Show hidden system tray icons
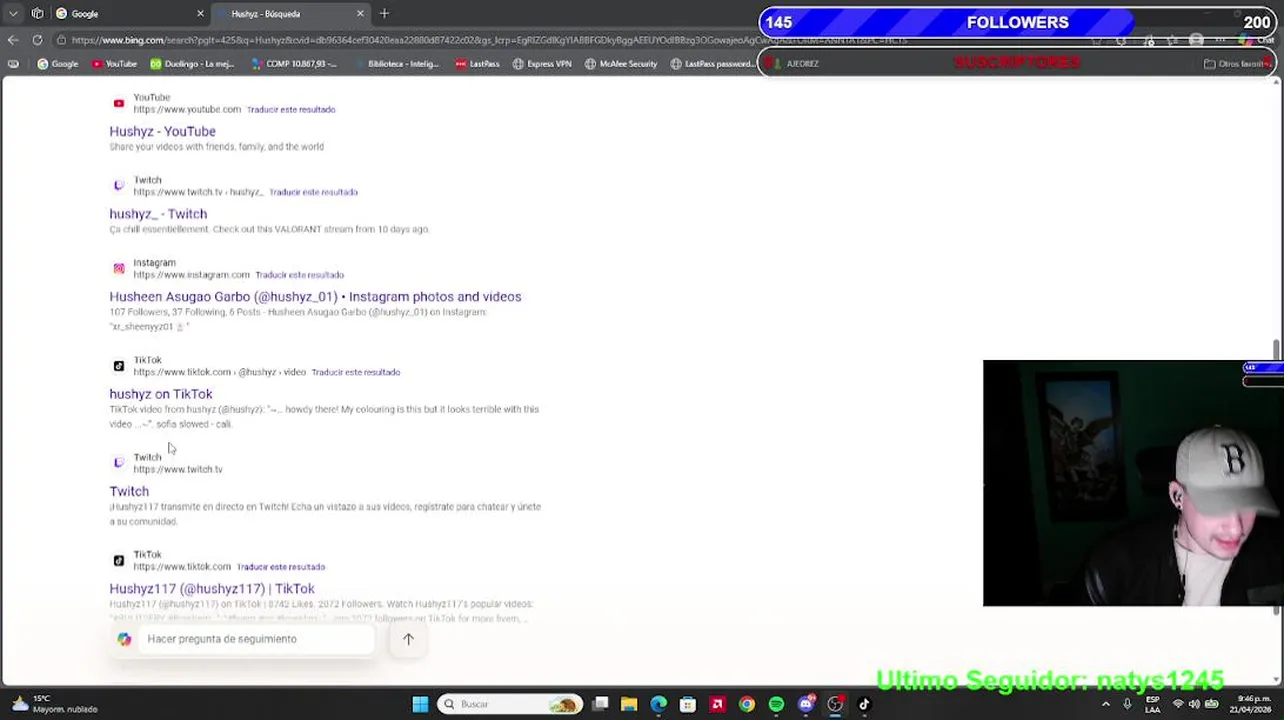Image resolution: width=1284 pixels, height=720 pixels. (1106, 704)
